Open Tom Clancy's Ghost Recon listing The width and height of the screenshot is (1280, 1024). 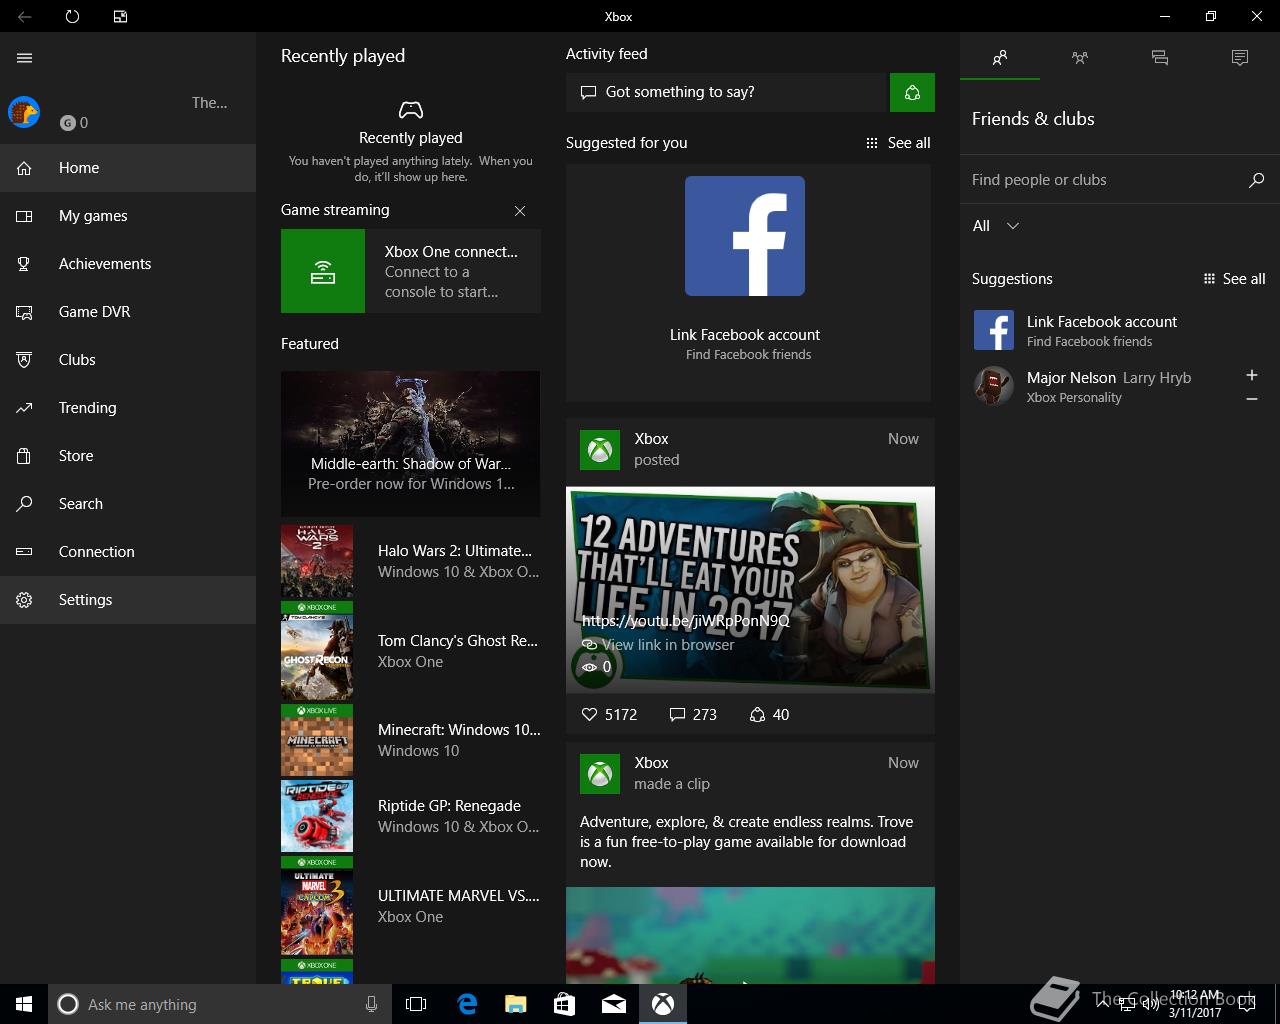point(411,651)
